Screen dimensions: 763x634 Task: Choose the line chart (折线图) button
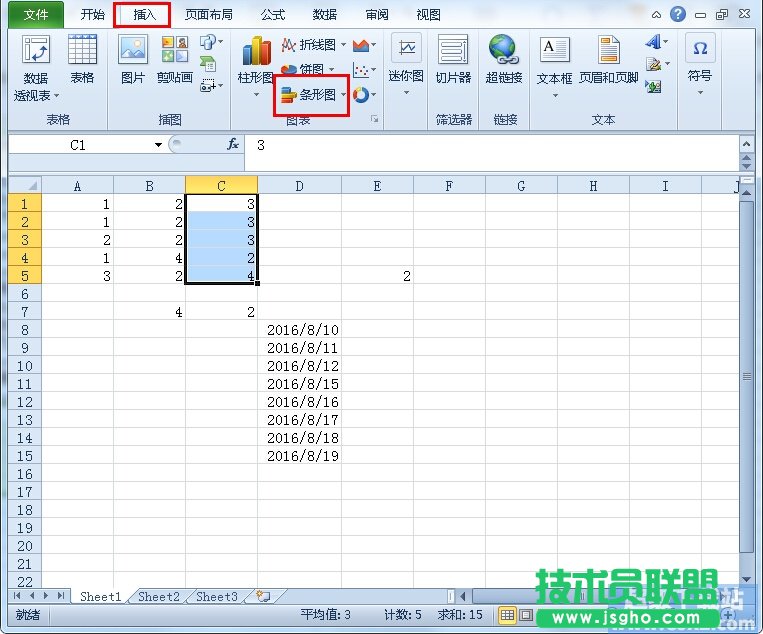click(313, 45)
